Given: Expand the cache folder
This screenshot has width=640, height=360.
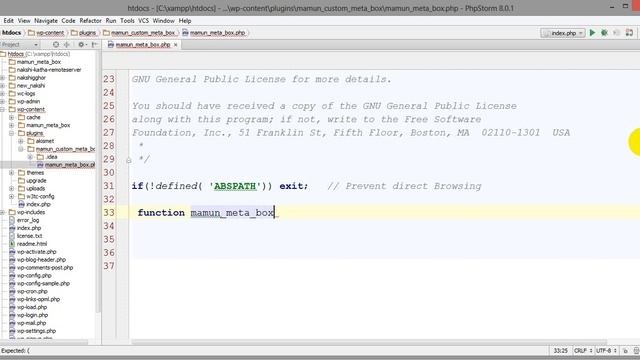Looking at the screenshot, I should 11,117.
